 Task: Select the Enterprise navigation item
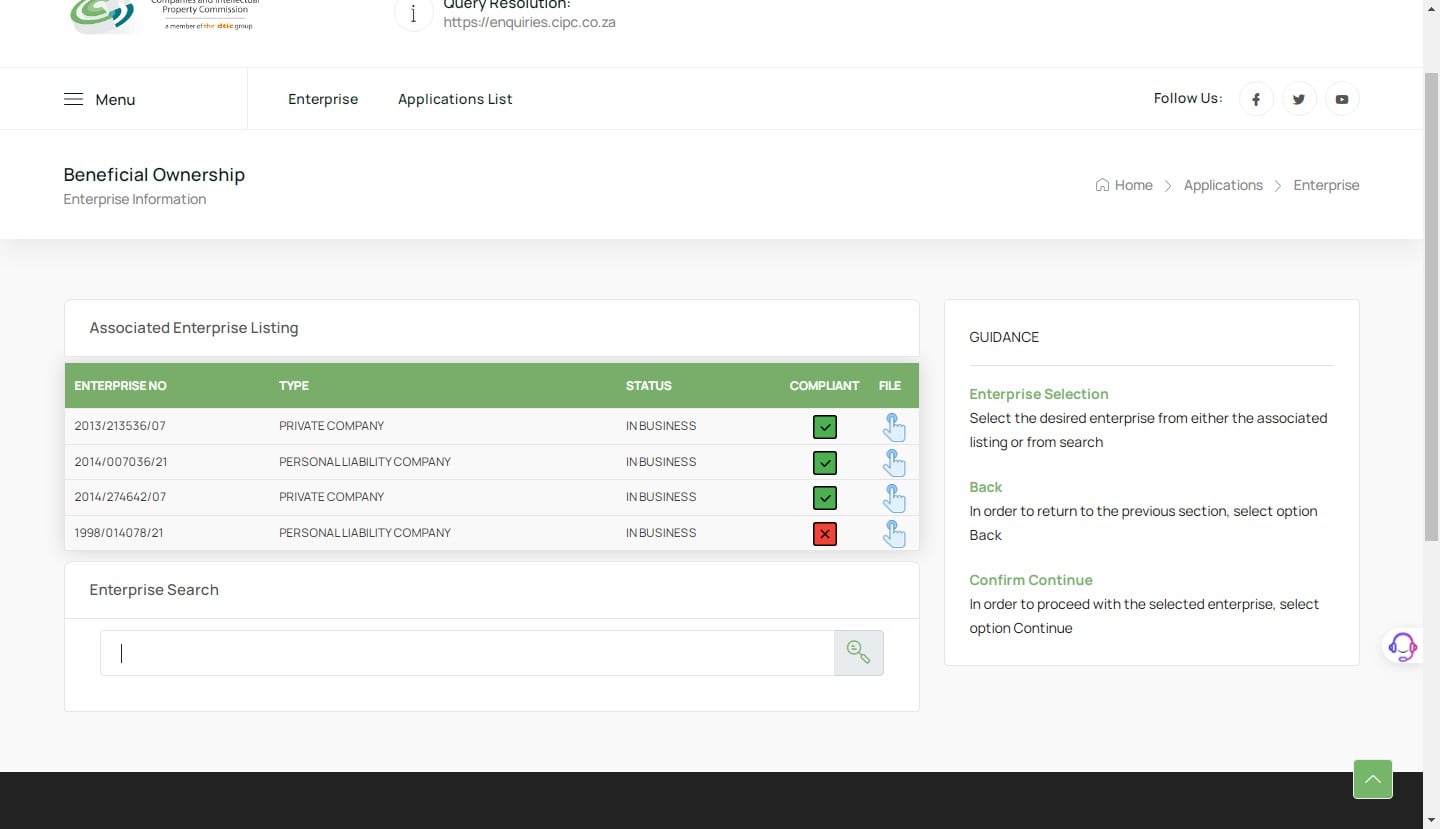(x=323, y=98)
